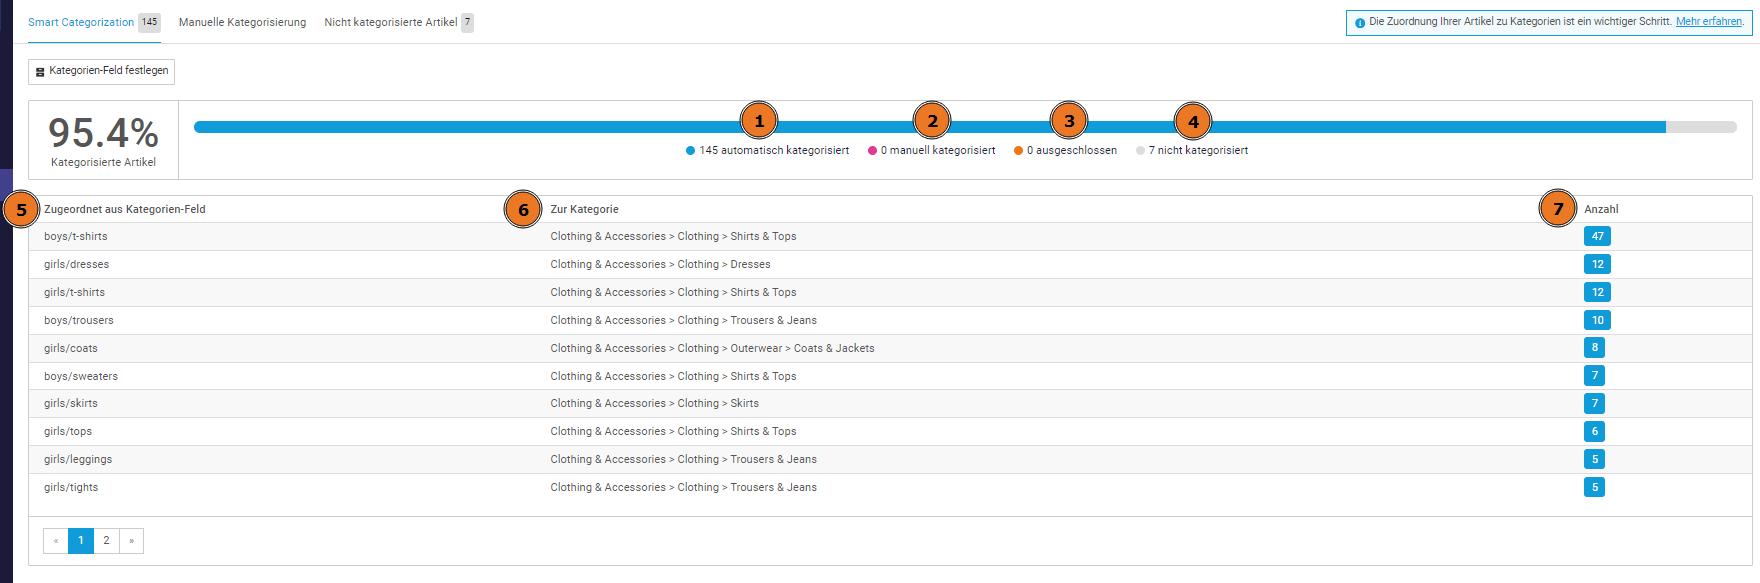Click Trousers & Jeans category for boys/trousers

coord(683,321)
